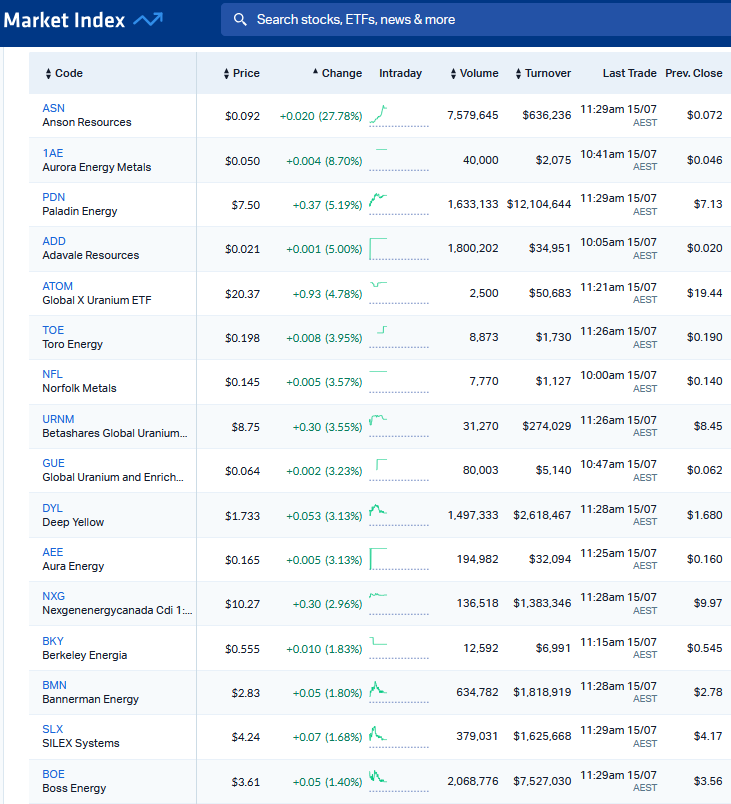Click the Bannerman Energy intraday sparkline

(398, 692)
